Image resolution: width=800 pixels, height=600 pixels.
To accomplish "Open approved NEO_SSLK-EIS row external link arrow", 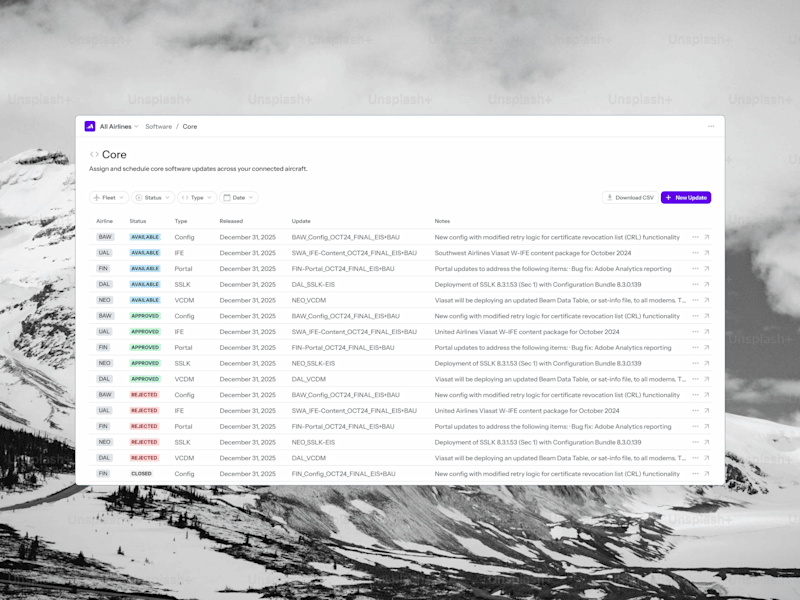I will 707,363.
